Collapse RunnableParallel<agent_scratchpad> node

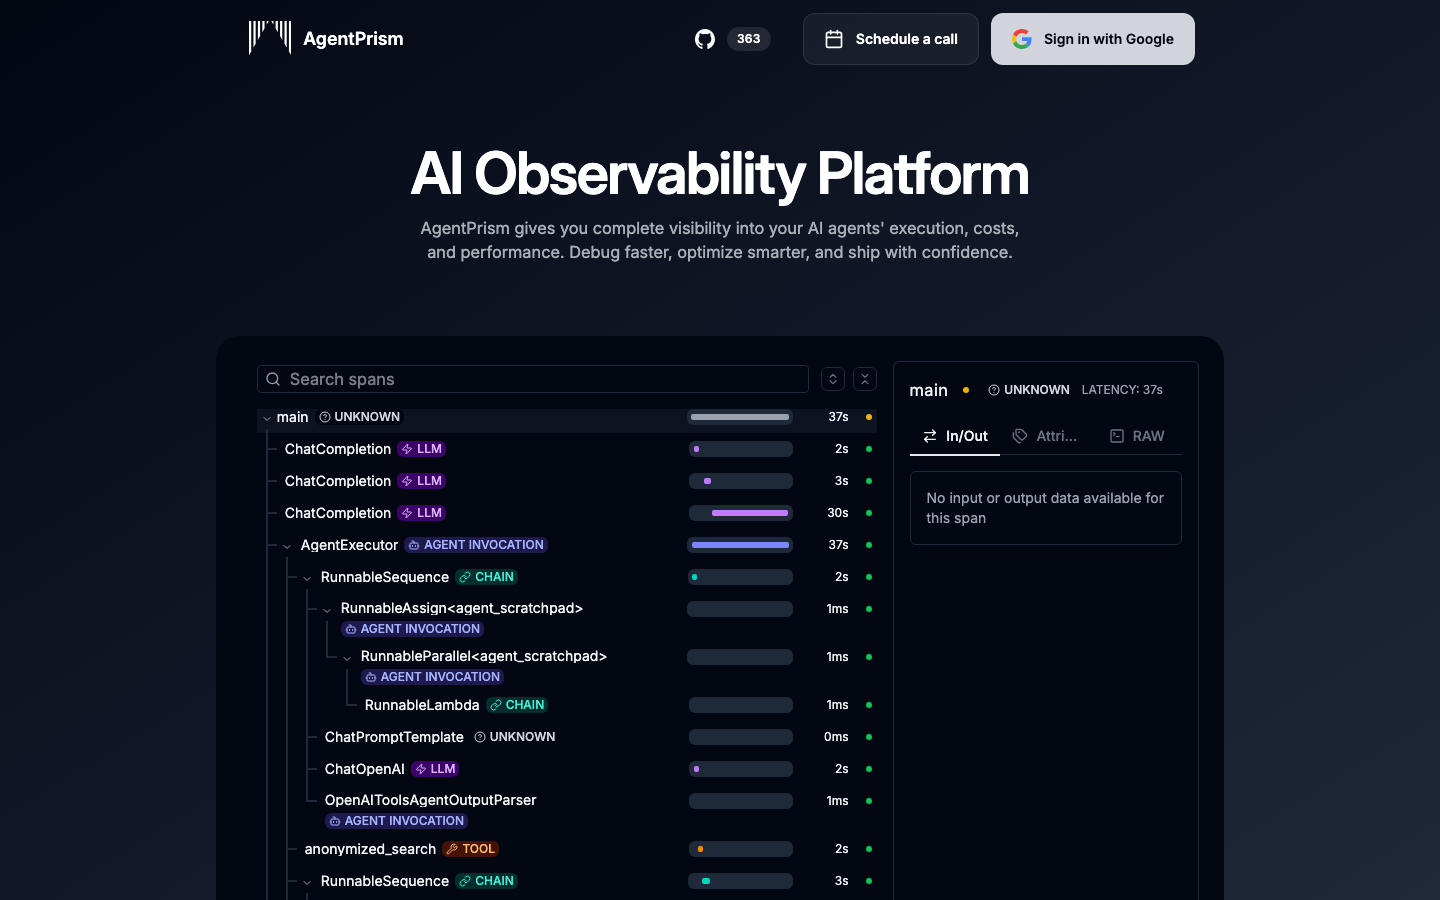pyautogui.click(x=347, y=657)
